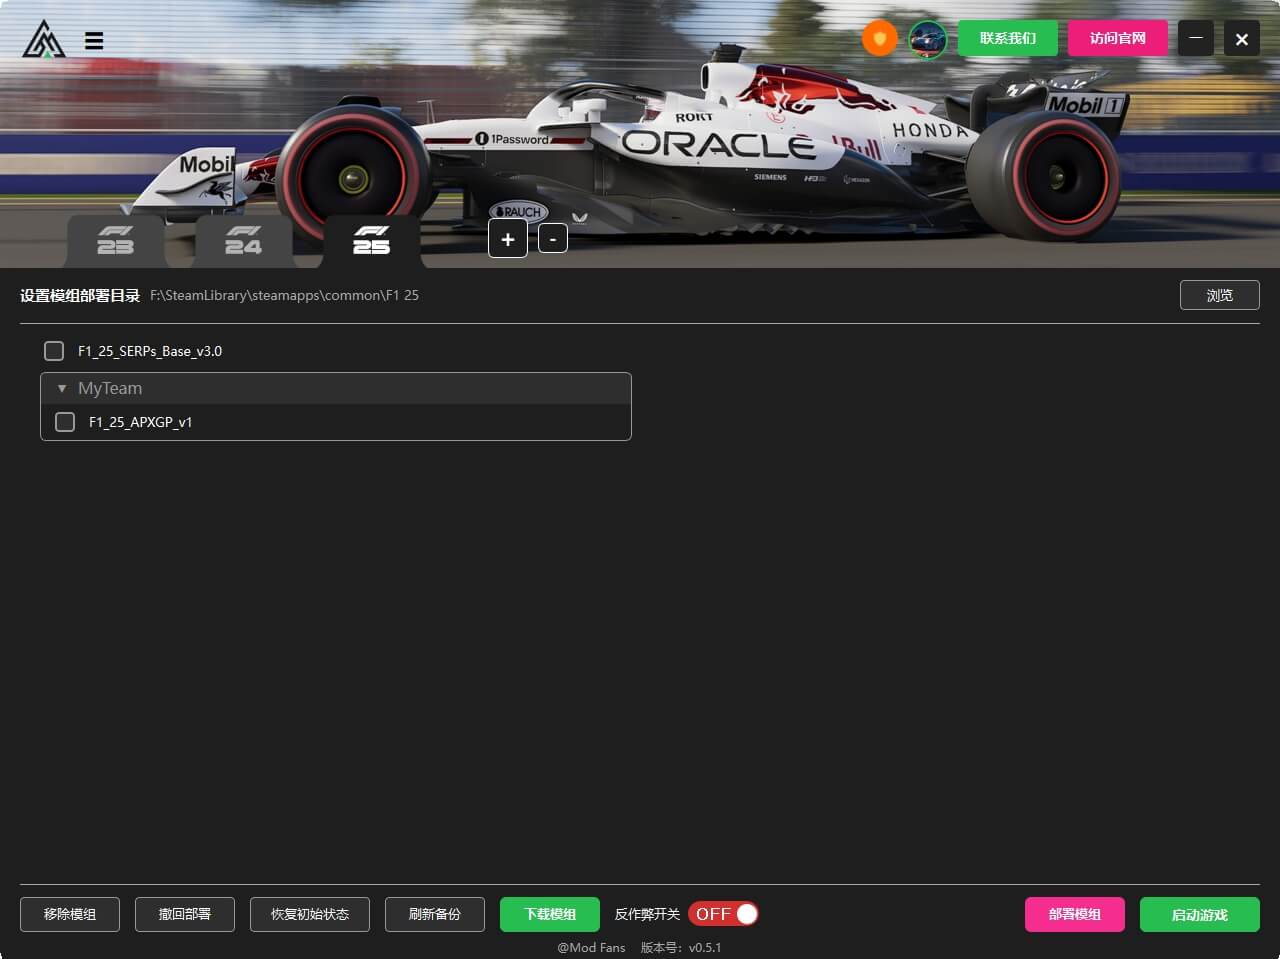This screenshot has width=1280, height=959.
Task: Check the F1_25_SERPs_Base_v3.0 mod checkbox
Action: click(x=54, y=351)
